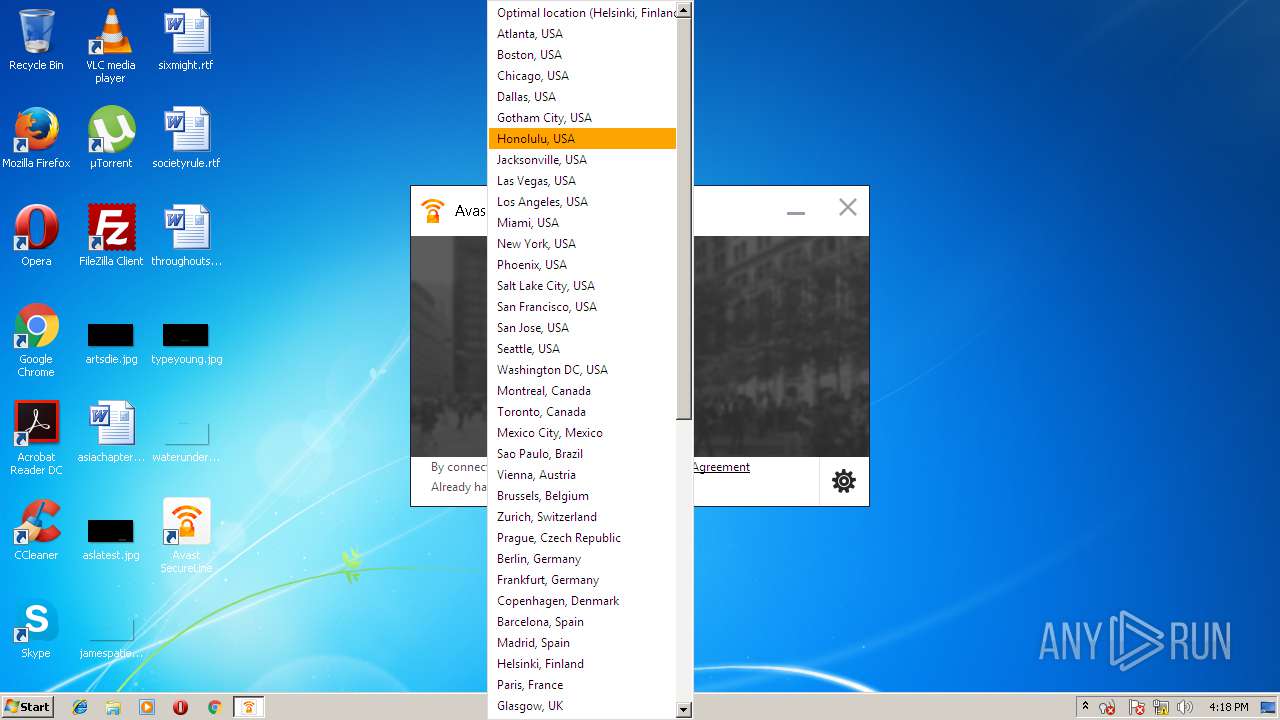This screenshot has height=720, width=1280.
Task: Select Jacksonville, USA location
Action: [x=582, y=160]
